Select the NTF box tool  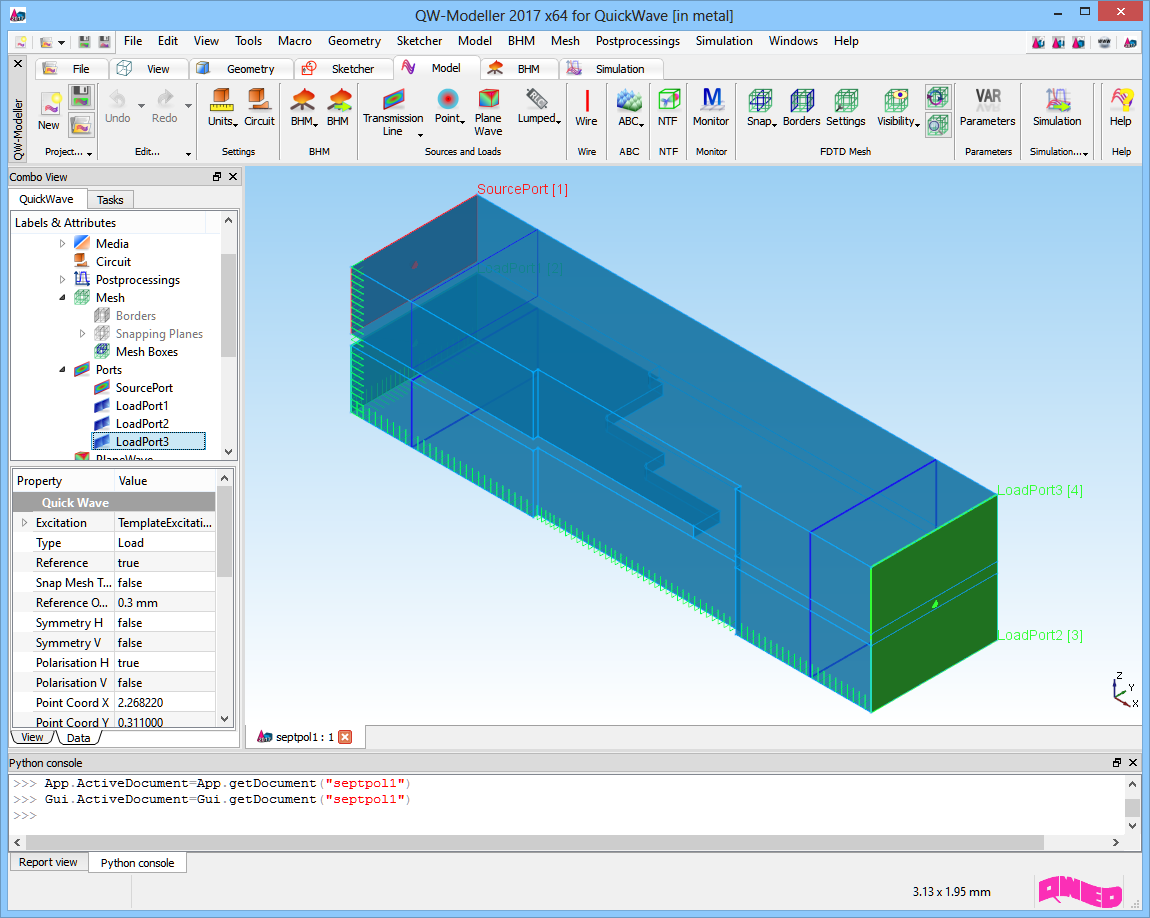(668, 100)
